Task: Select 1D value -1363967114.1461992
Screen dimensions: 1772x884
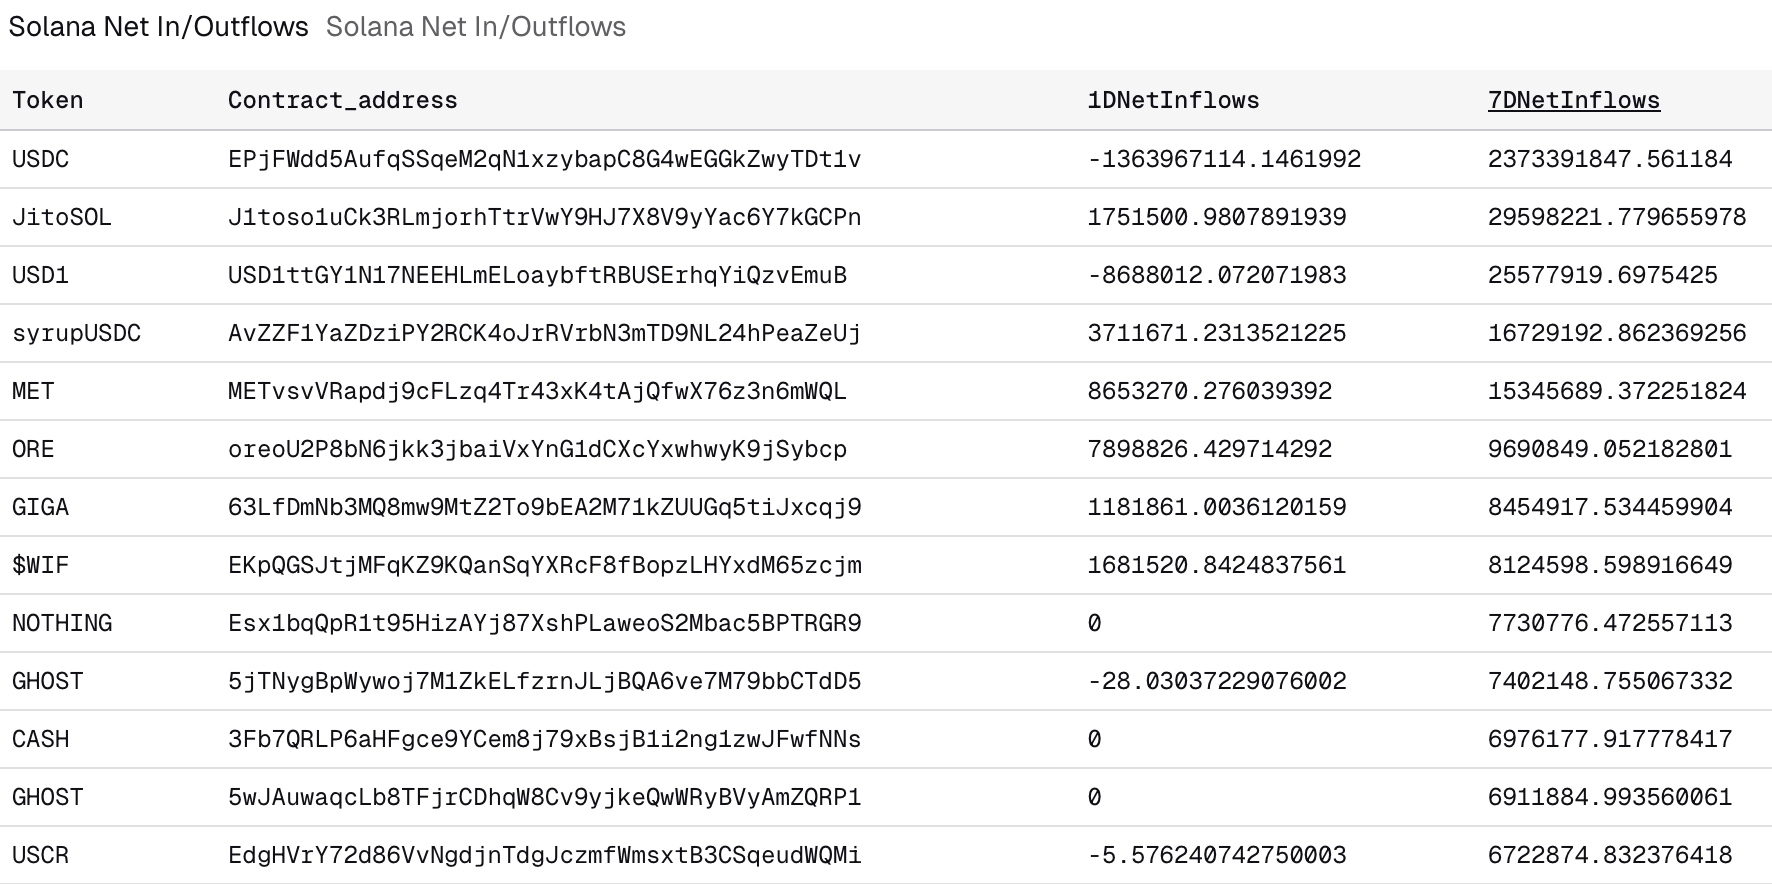Action: [x=1224, y=159]
